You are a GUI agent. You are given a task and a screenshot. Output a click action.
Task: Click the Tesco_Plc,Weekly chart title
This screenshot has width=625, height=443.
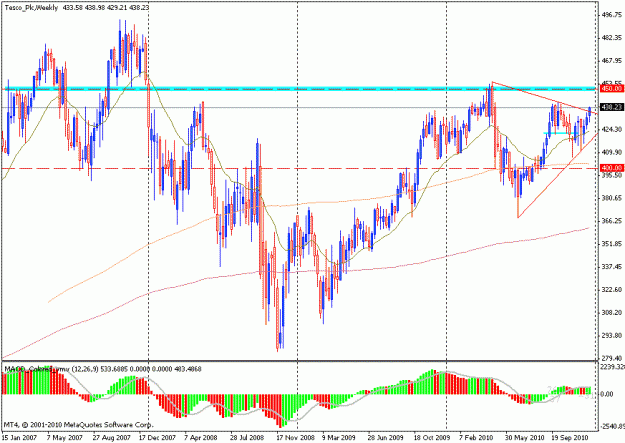coord(31,8)
